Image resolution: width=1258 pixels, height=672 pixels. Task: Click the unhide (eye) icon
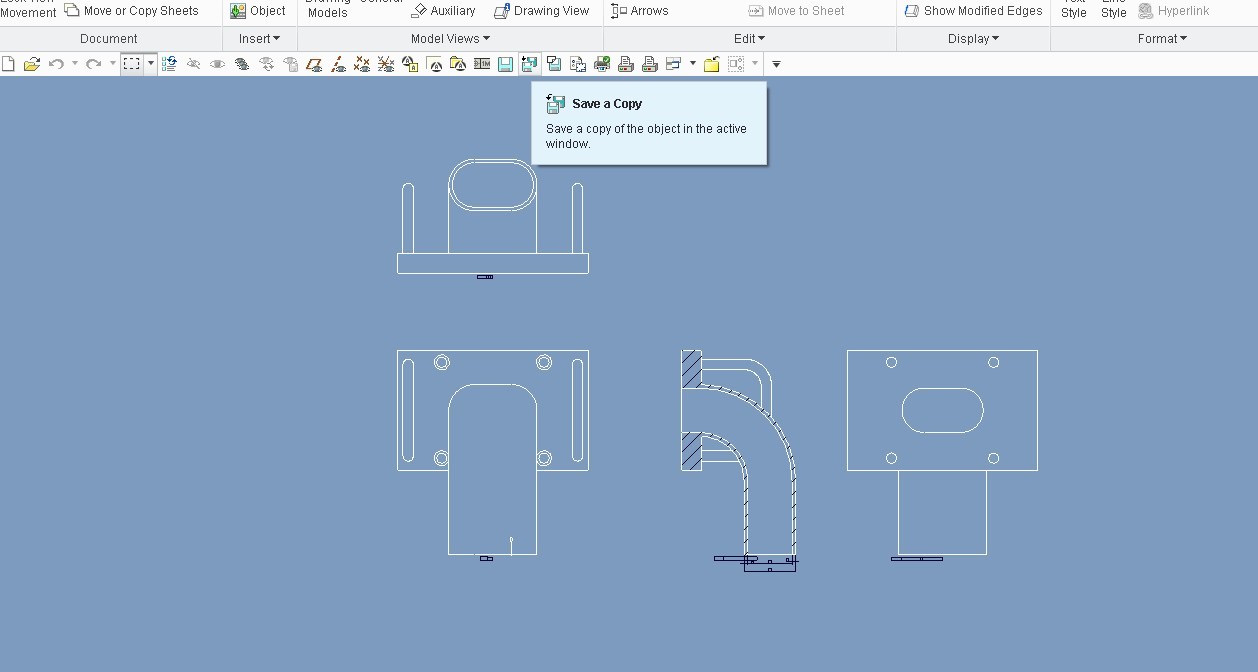217,64
